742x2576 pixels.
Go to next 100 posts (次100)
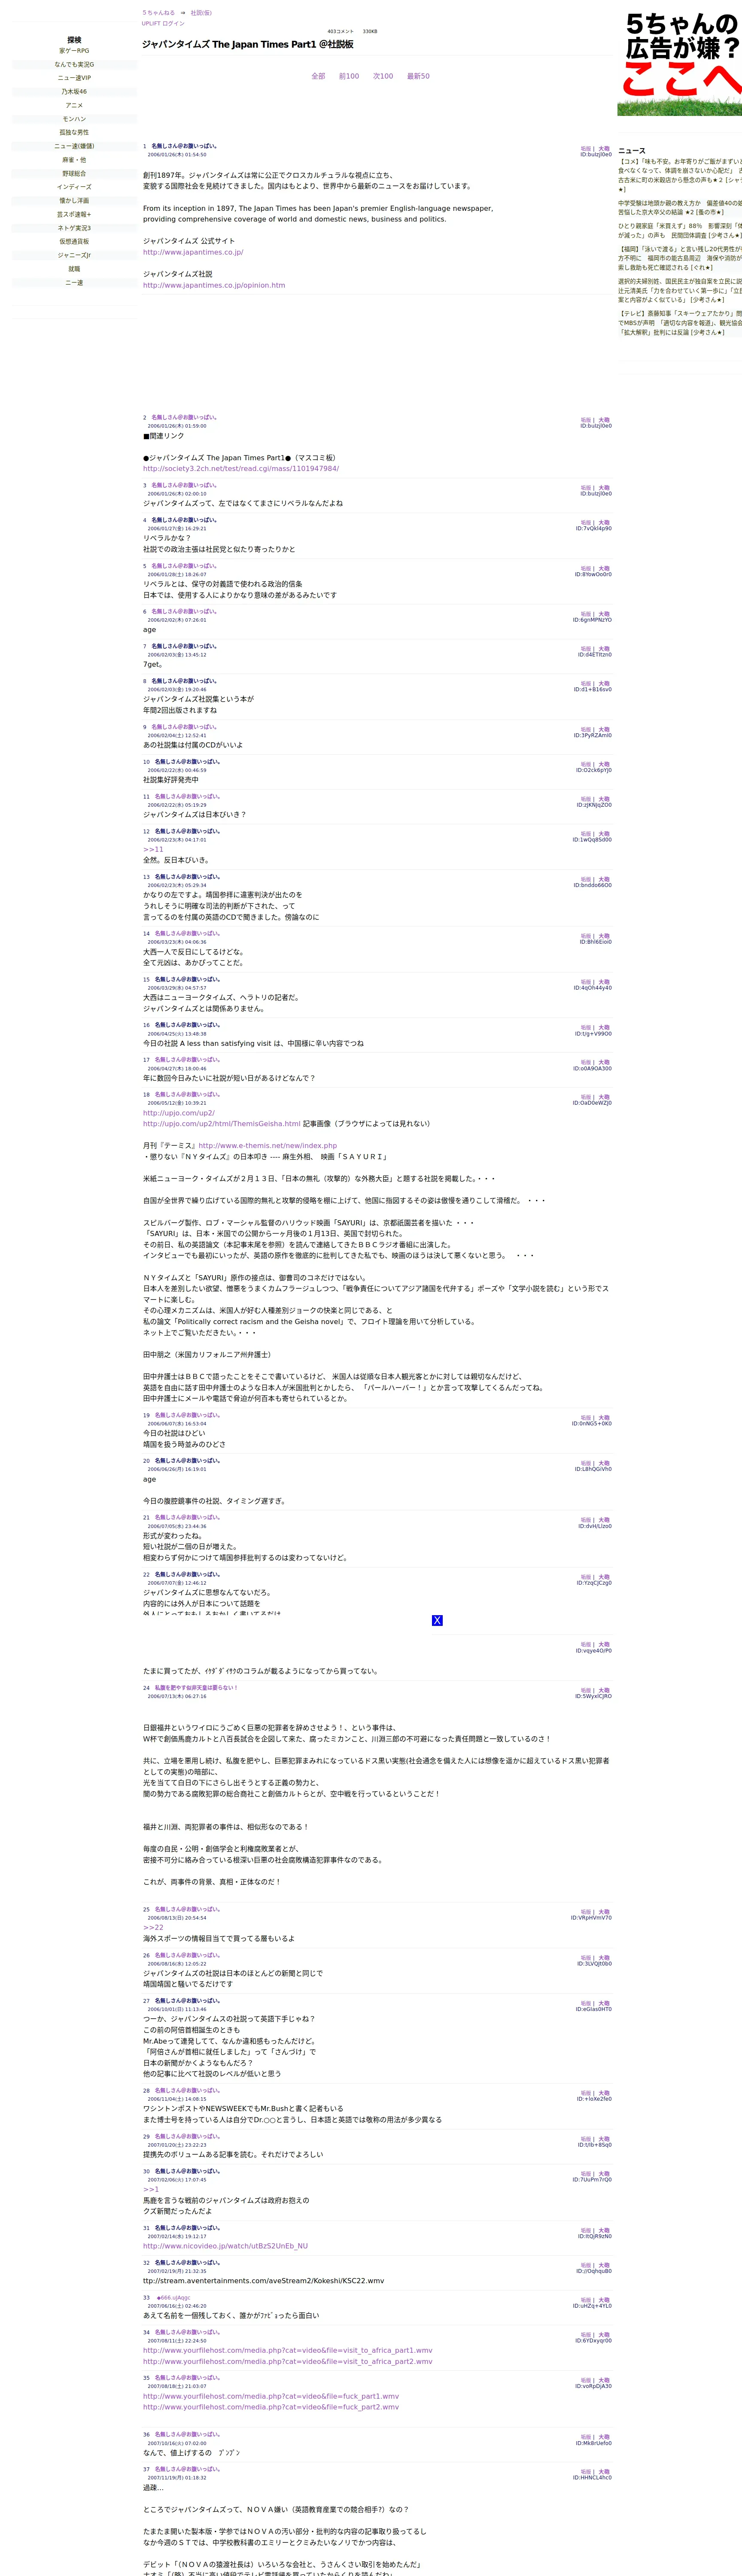click(x=383, y=76)
